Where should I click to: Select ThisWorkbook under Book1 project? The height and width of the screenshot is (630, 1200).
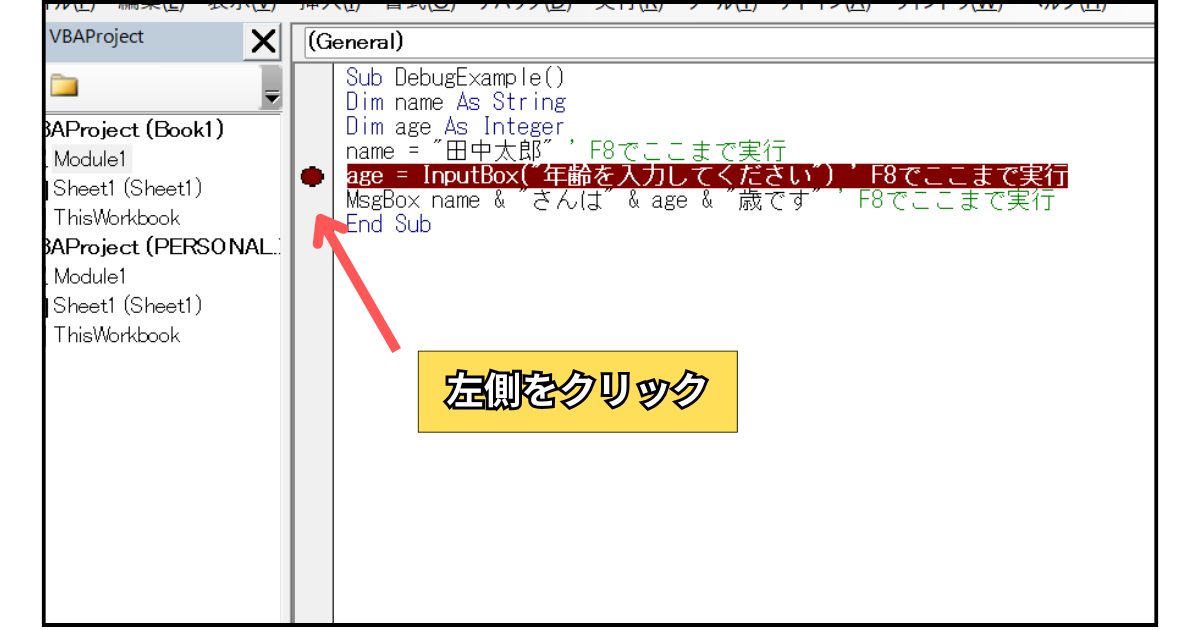click(116, 217)
